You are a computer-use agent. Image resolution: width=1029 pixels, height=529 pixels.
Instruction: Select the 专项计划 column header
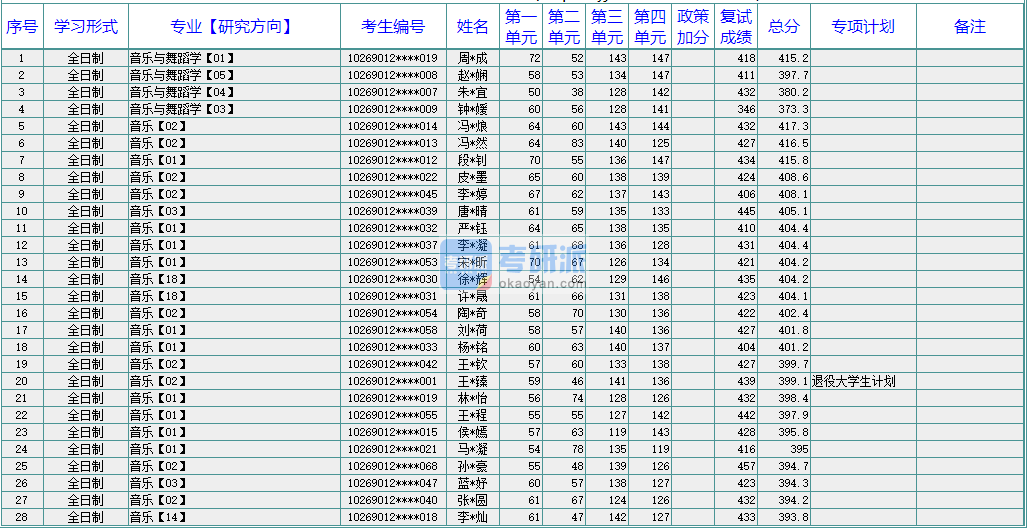863,27
